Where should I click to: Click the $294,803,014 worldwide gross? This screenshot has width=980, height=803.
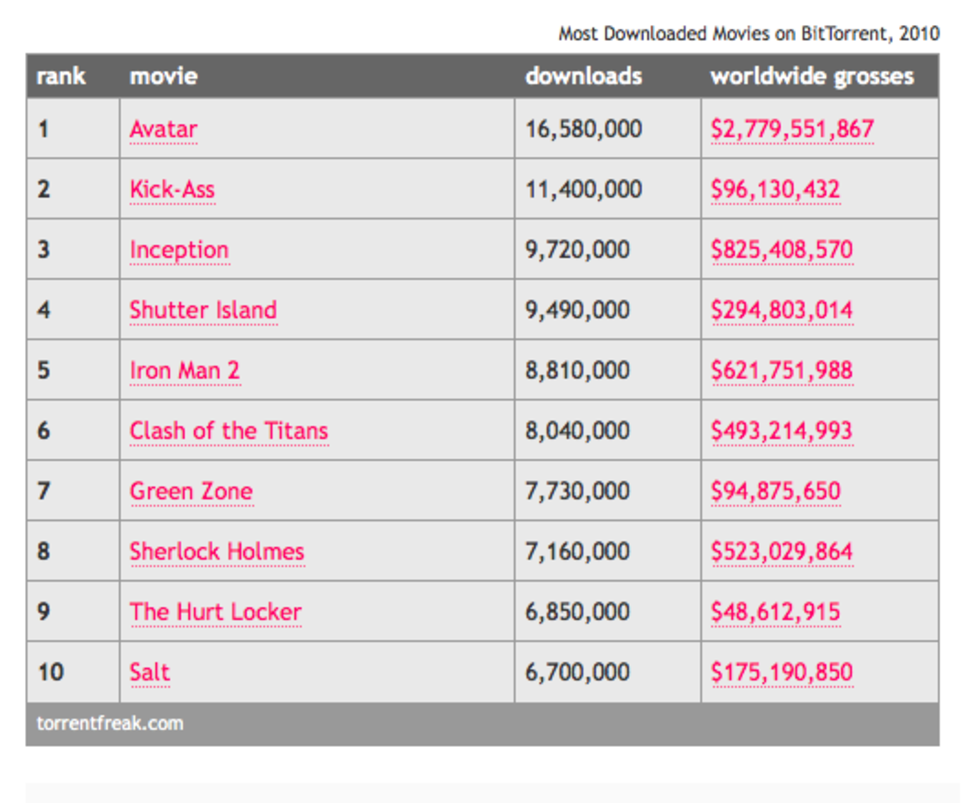coord(782,310)
